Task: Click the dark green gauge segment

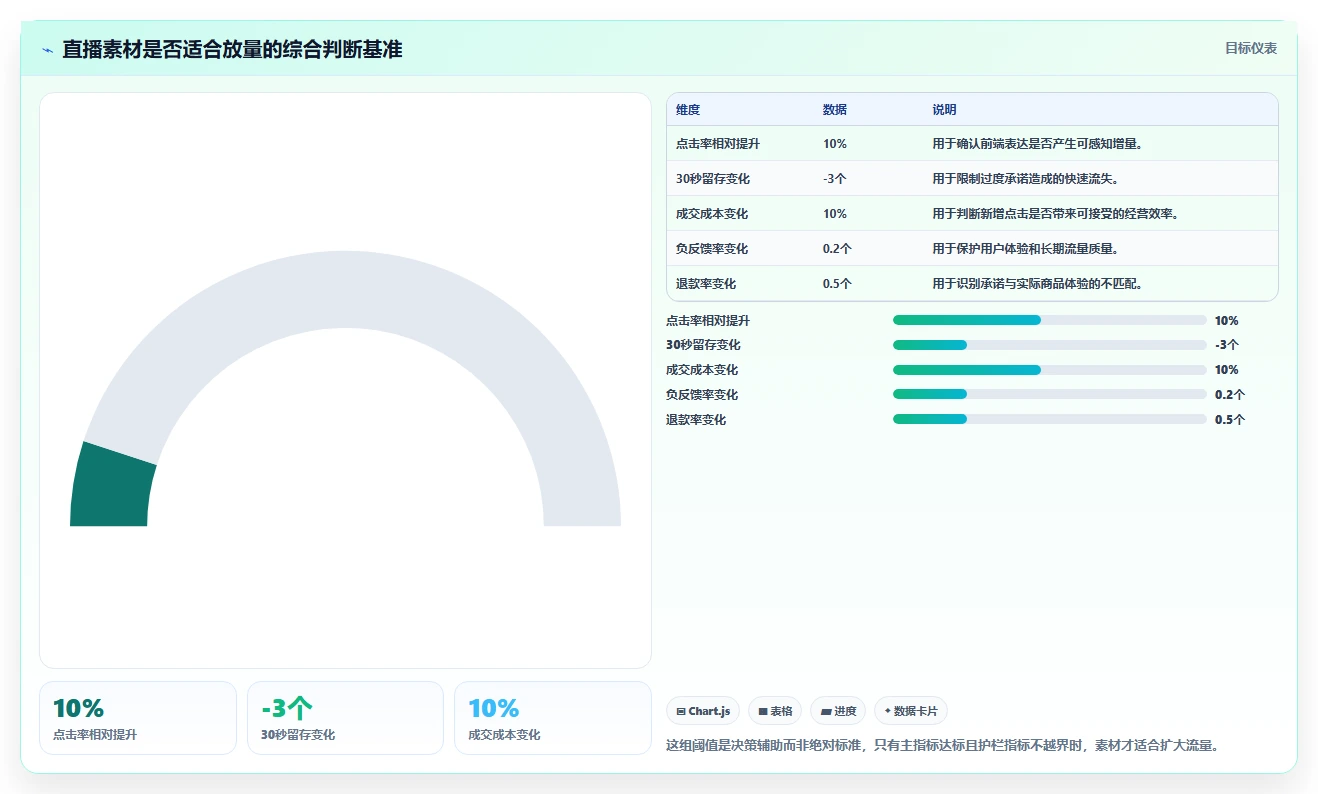Action: (x=112, y=488)
